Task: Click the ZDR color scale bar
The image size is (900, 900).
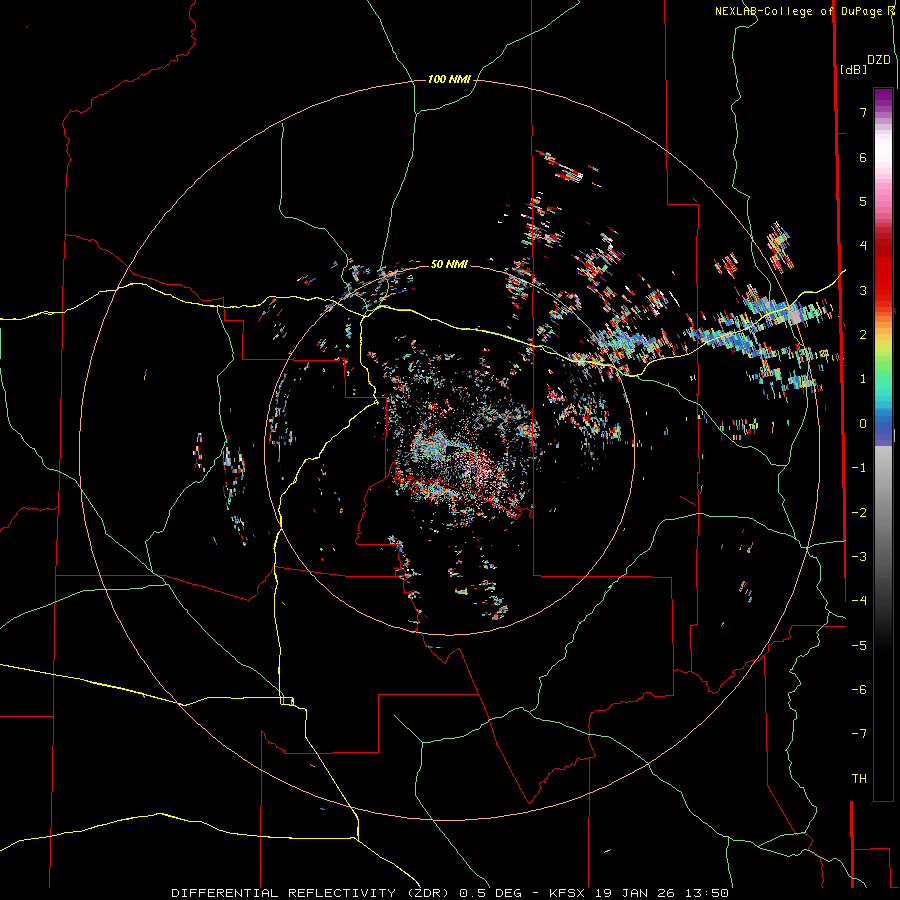Action: point(883,445)
